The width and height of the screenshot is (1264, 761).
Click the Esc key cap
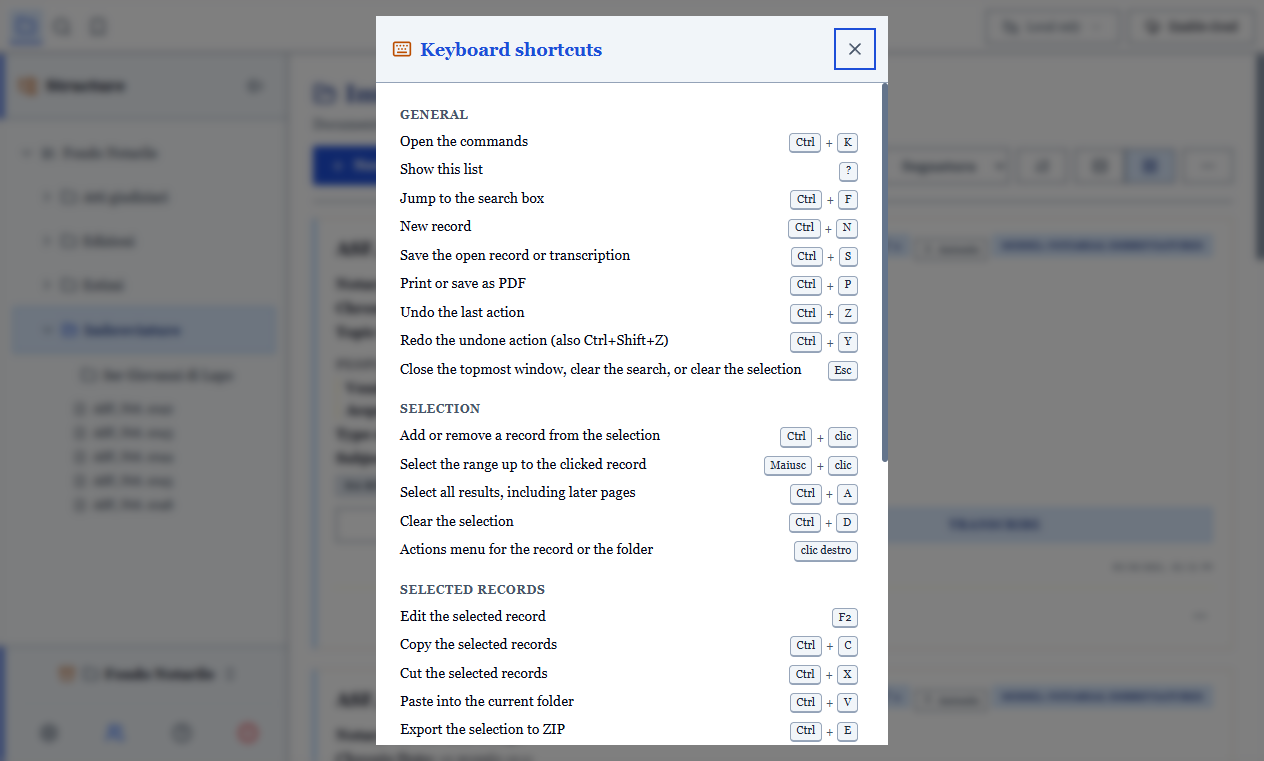(843, 371)
